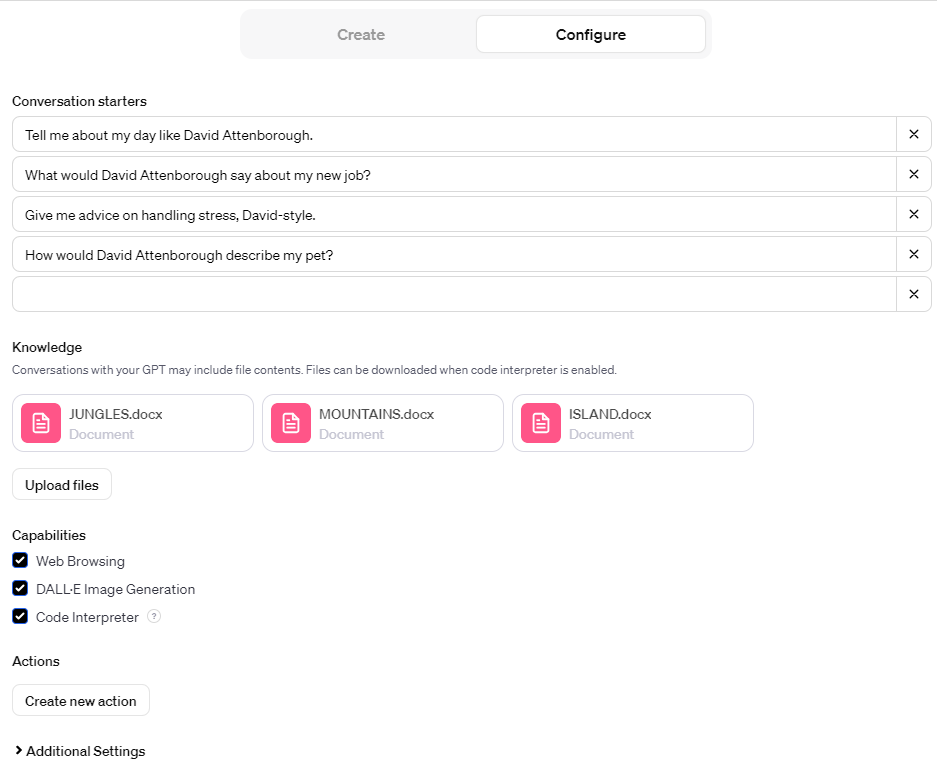Edit the 'What would David Attenborough say' field
Screen dimensions: 937x775
click(454, 174)
